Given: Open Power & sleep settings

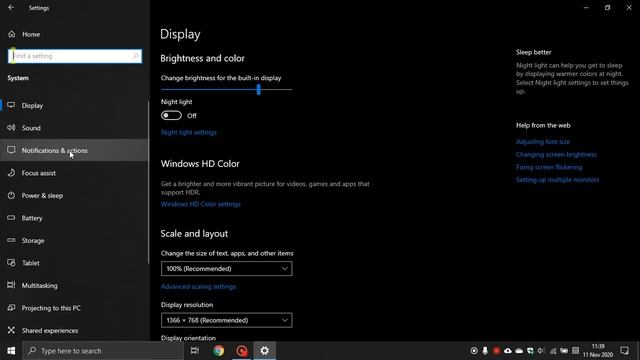Looking at the screenshot, I should [x=74, y=196].
